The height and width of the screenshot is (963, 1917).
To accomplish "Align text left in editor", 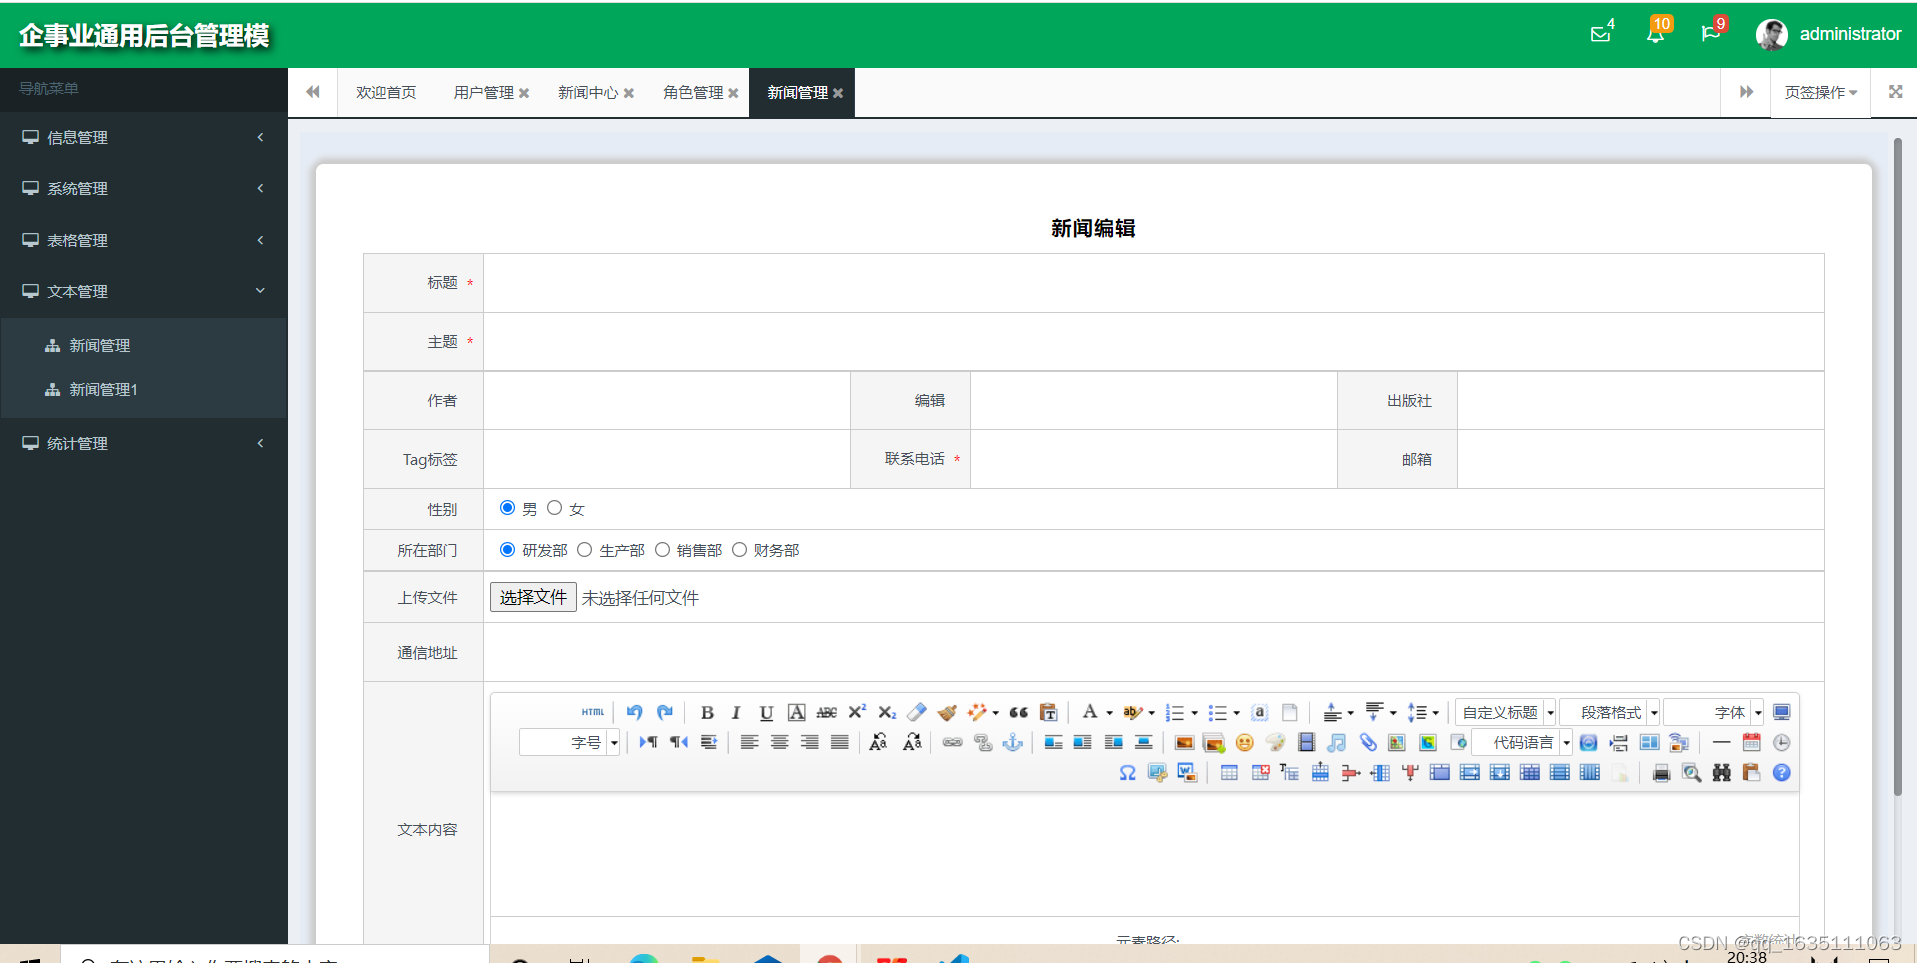I will coord(749,742).
